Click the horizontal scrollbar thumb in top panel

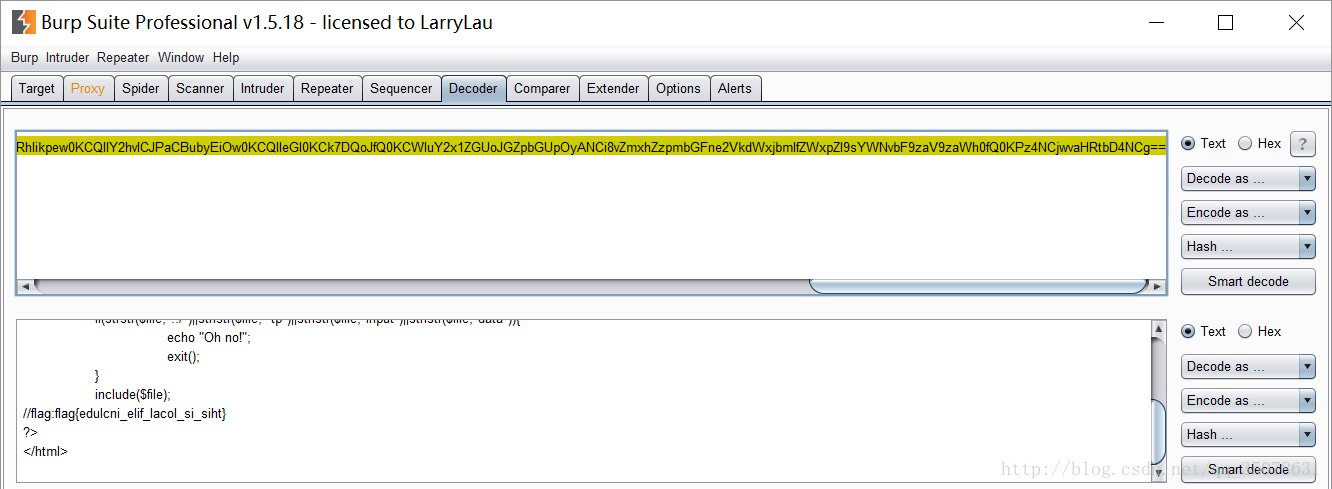click(978, 286)
